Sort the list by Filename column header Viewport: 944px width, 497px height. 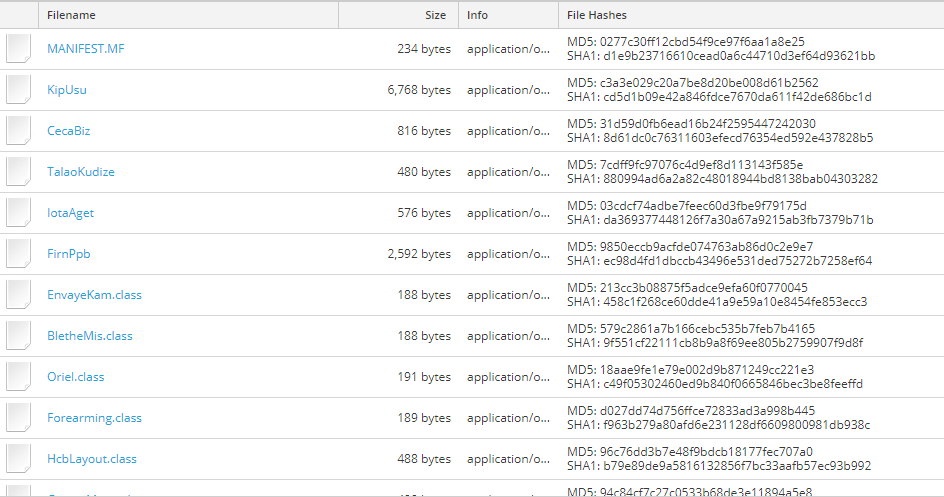coord(72,15)
